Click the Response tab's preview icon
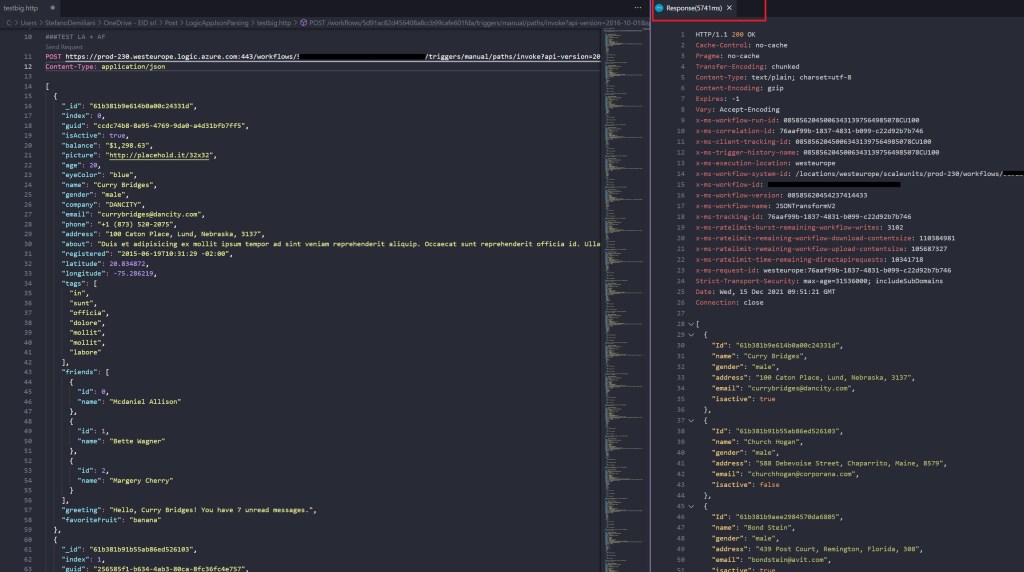1024x572 pixels. [x=659, y=8]
